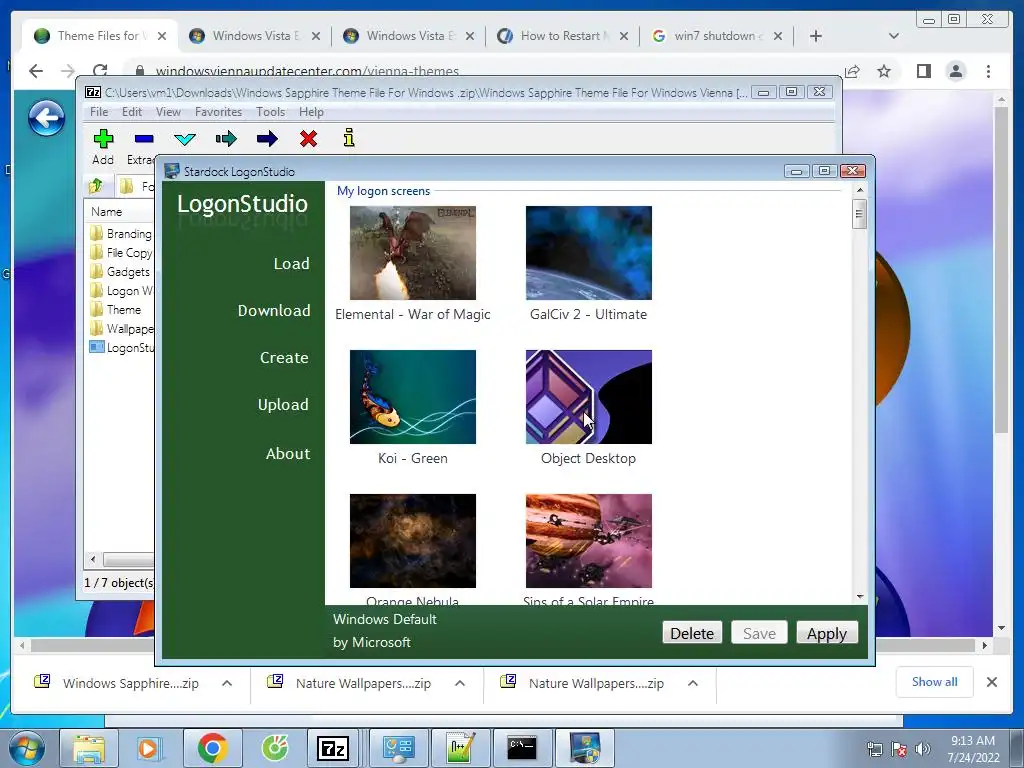Click the dark blue Move arrow icon in 7-Zip
The width and height of the screenshot is (1024, 768).
click(267, 138)
